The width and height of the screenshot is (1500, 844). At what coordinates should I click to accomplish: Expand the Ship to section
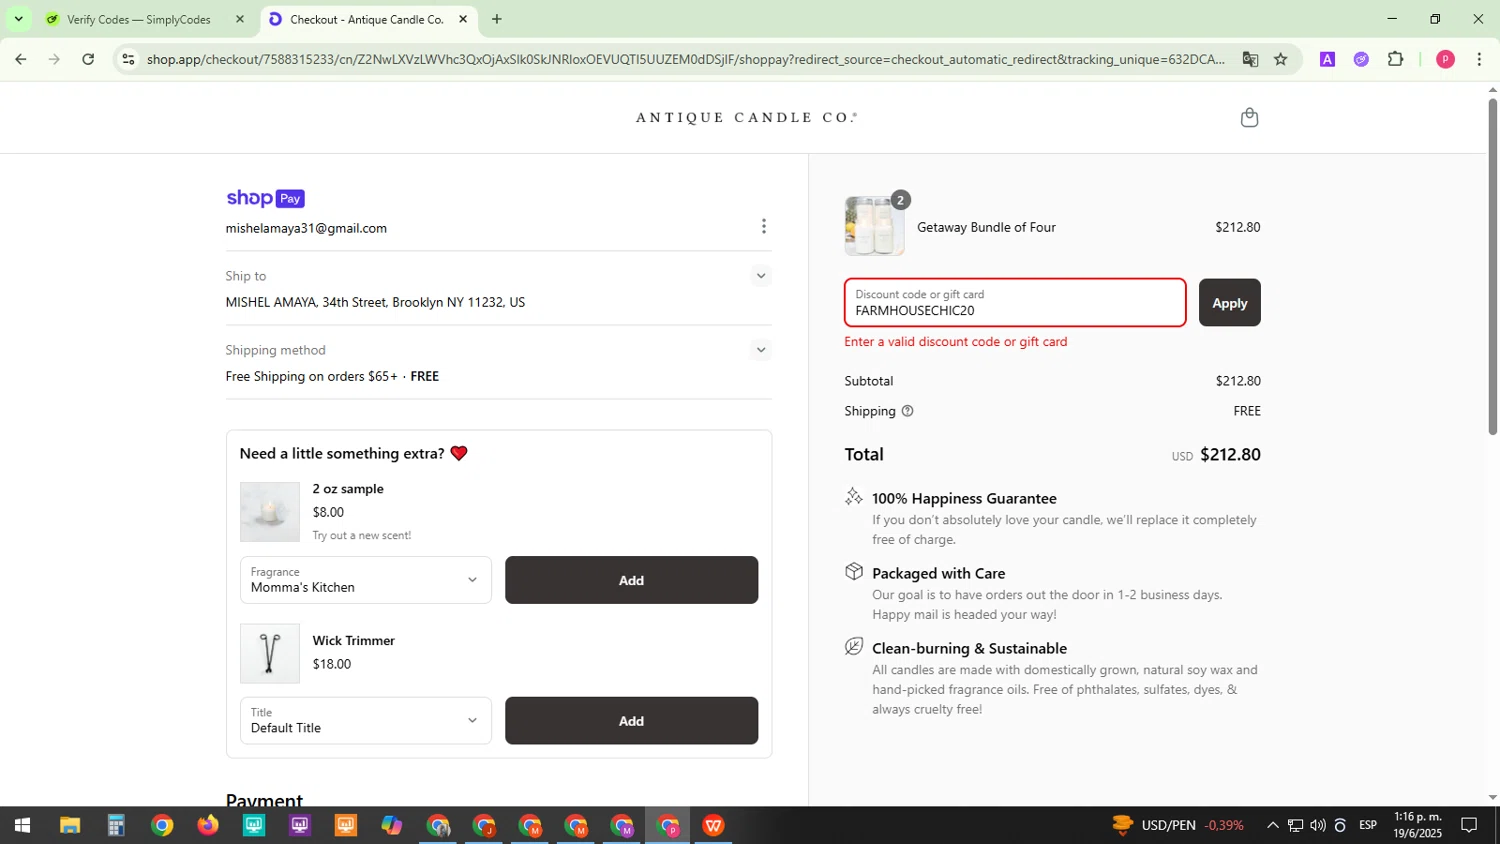[761, 276]
